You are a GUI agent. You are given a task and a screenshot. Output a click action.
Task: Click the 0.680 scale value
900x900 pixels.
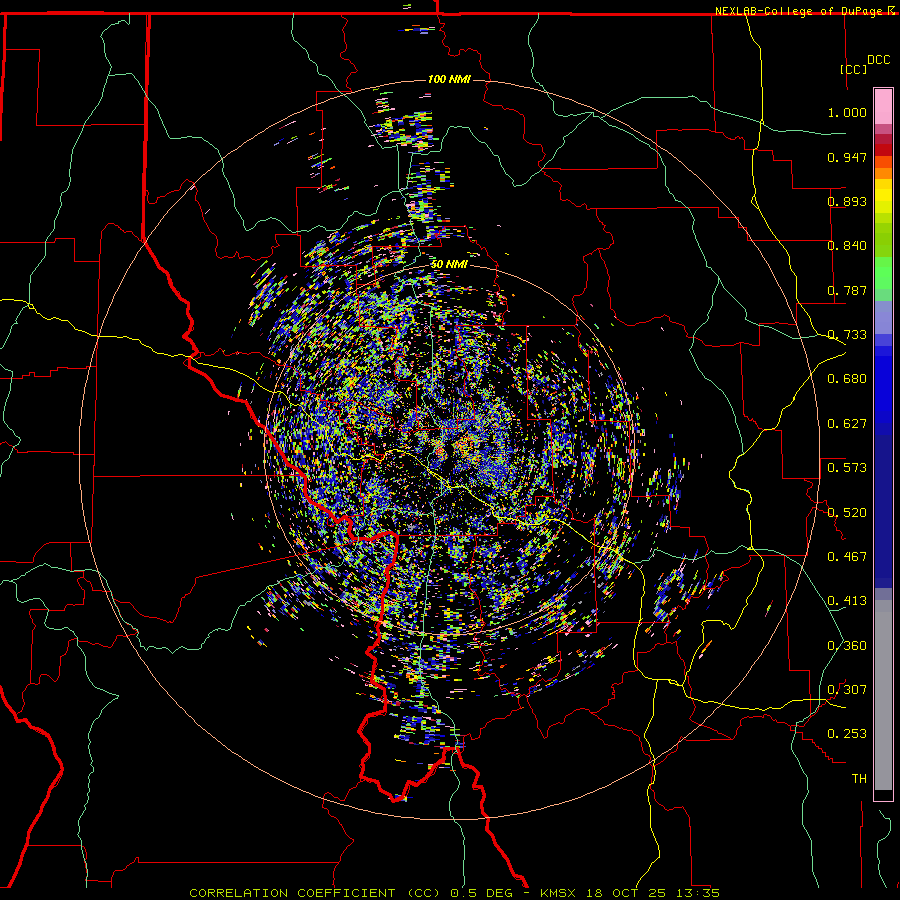(847, 379)
